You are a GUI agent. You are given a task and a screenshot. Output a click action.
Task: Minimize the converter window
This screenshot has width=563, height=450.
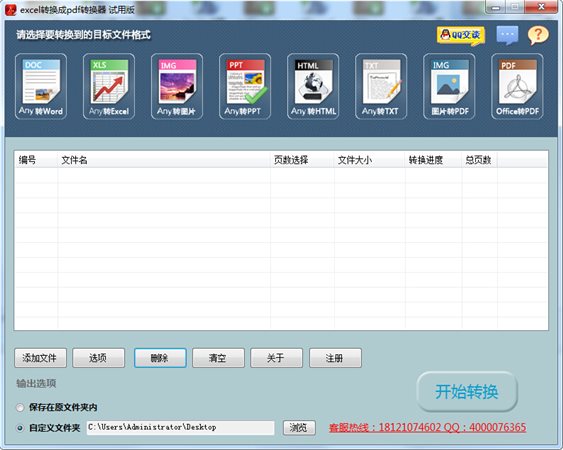[x=495, y=8]
